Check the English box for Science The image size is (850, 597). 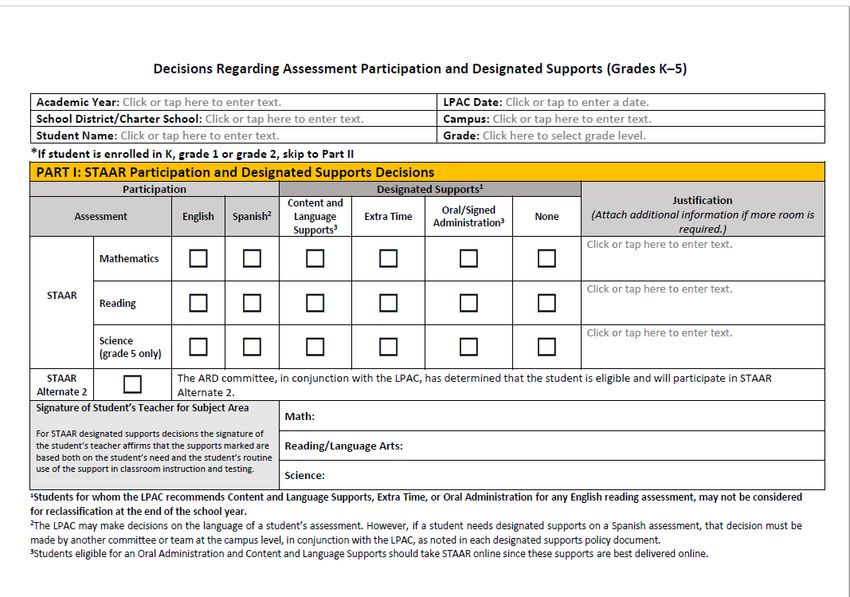coord(198,346)
